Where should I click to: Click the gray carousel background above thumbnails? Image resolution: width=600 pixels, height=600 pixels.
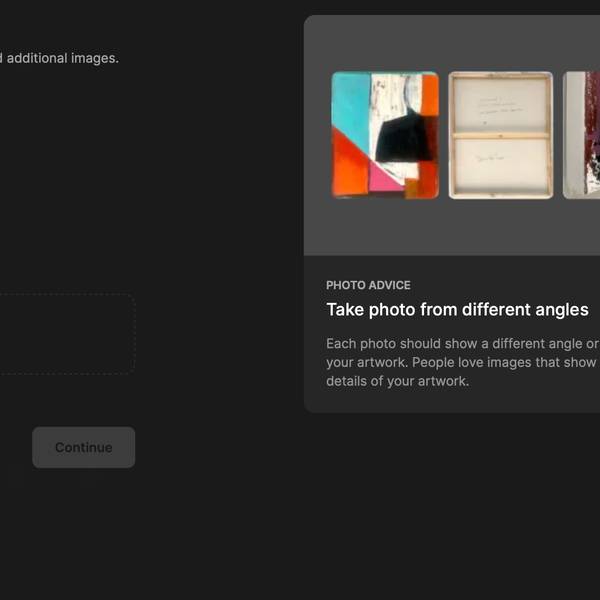coord(450,42)
